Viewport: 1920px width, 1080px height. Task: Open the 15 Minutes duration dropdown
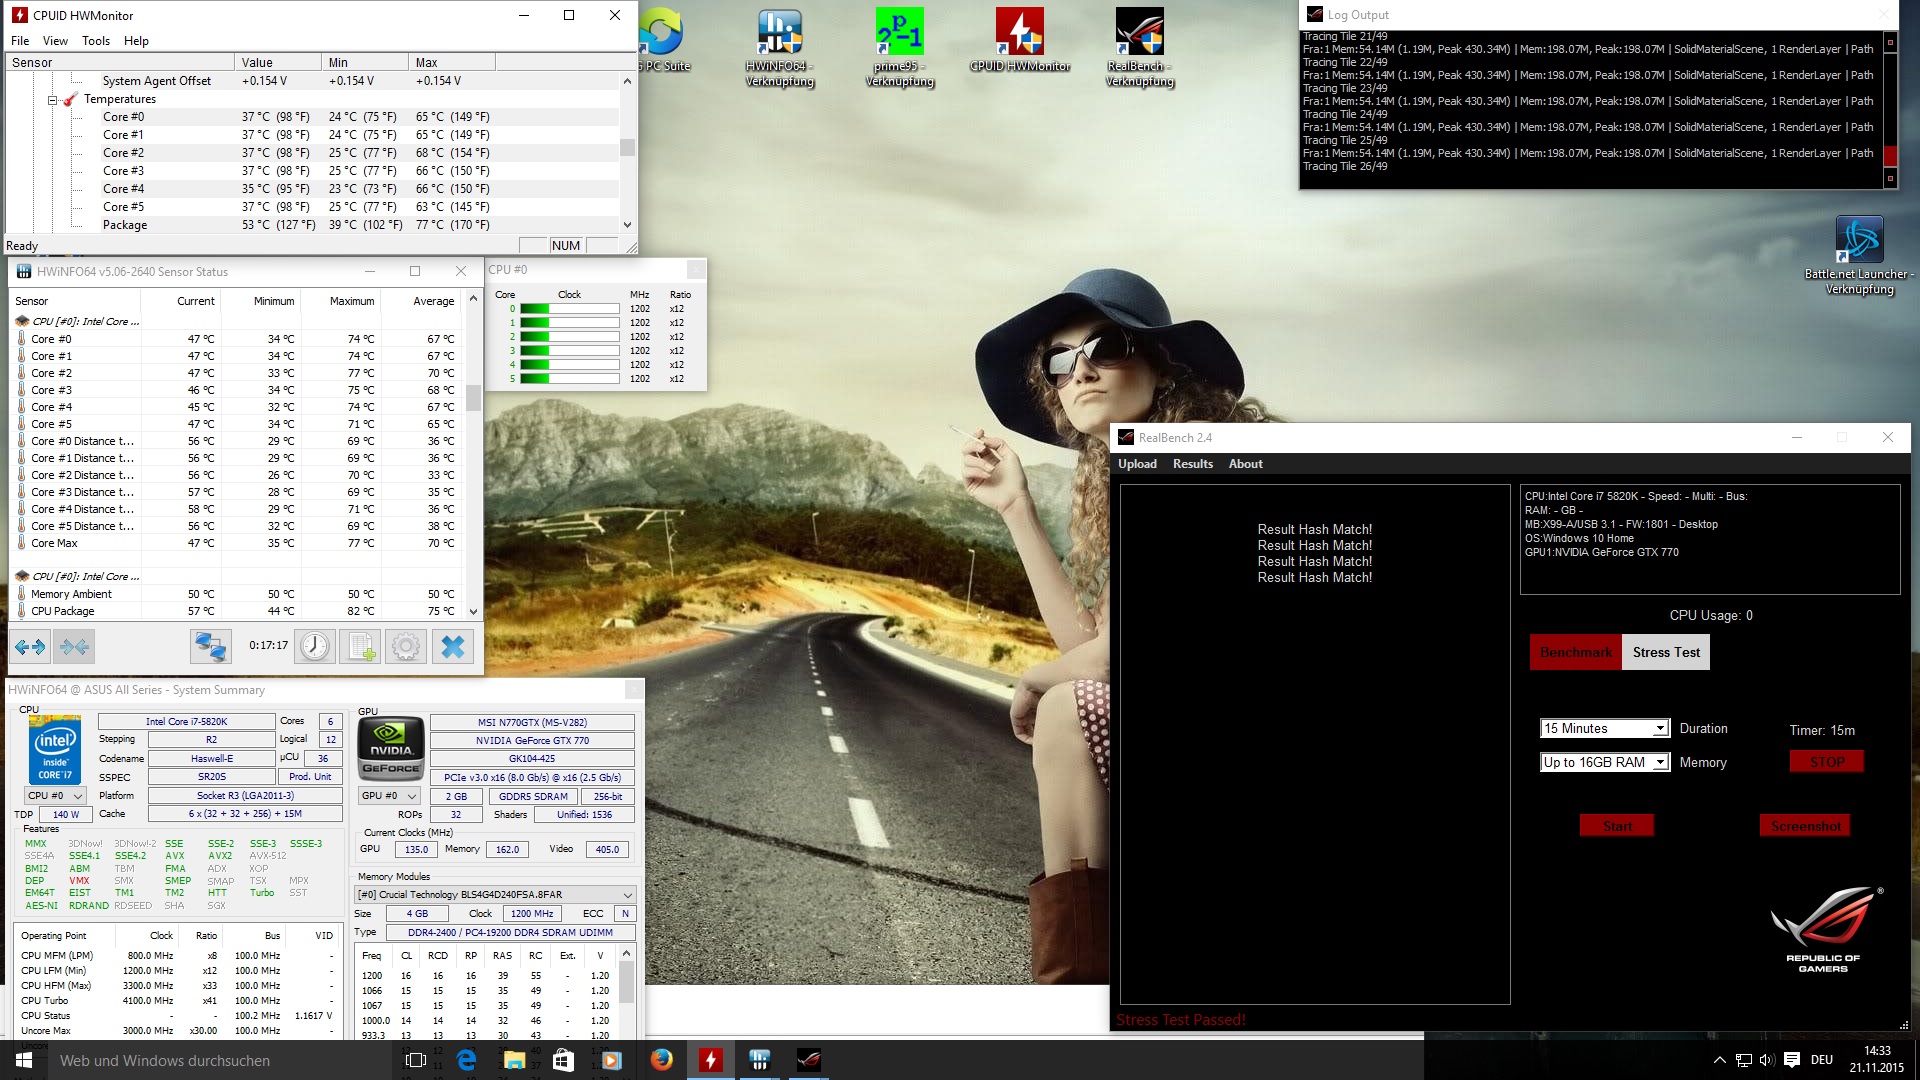click(1660, 729)
